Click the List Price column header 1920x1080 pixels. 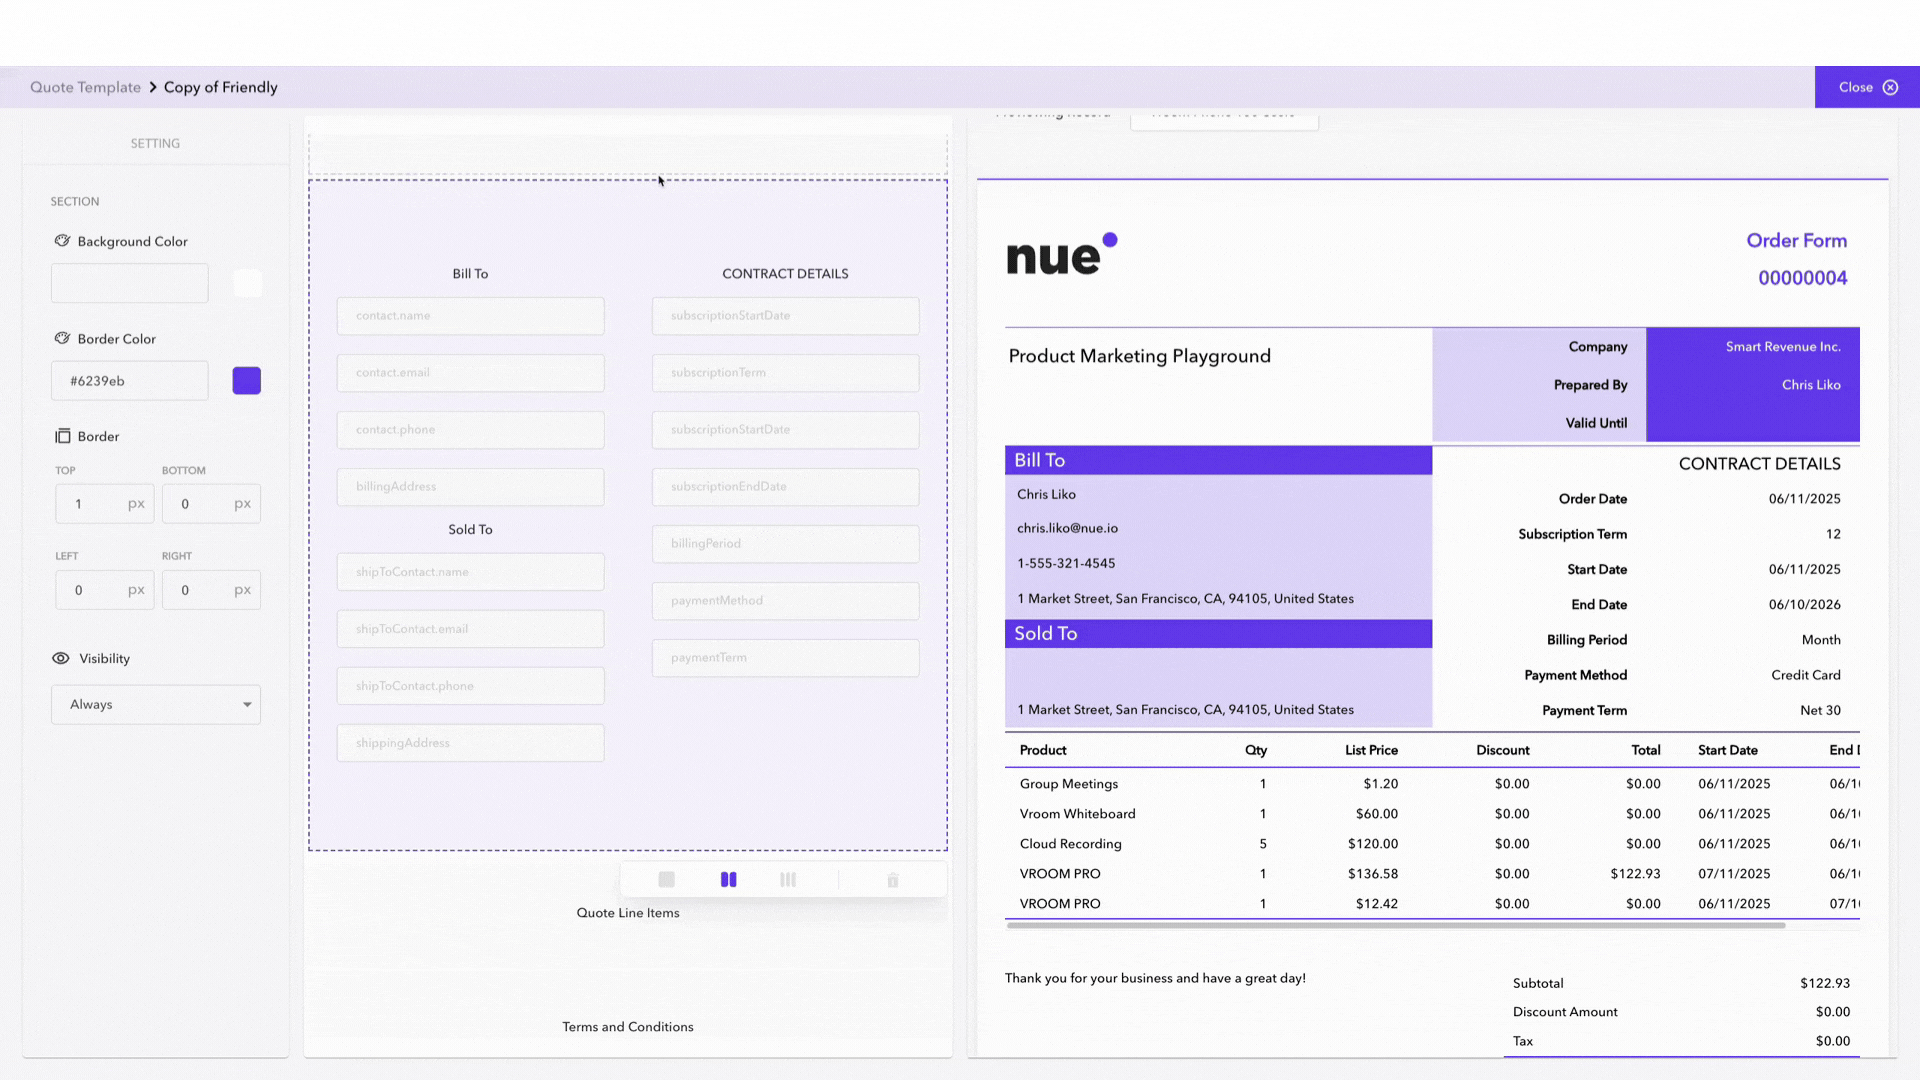tap(1371, 750)
